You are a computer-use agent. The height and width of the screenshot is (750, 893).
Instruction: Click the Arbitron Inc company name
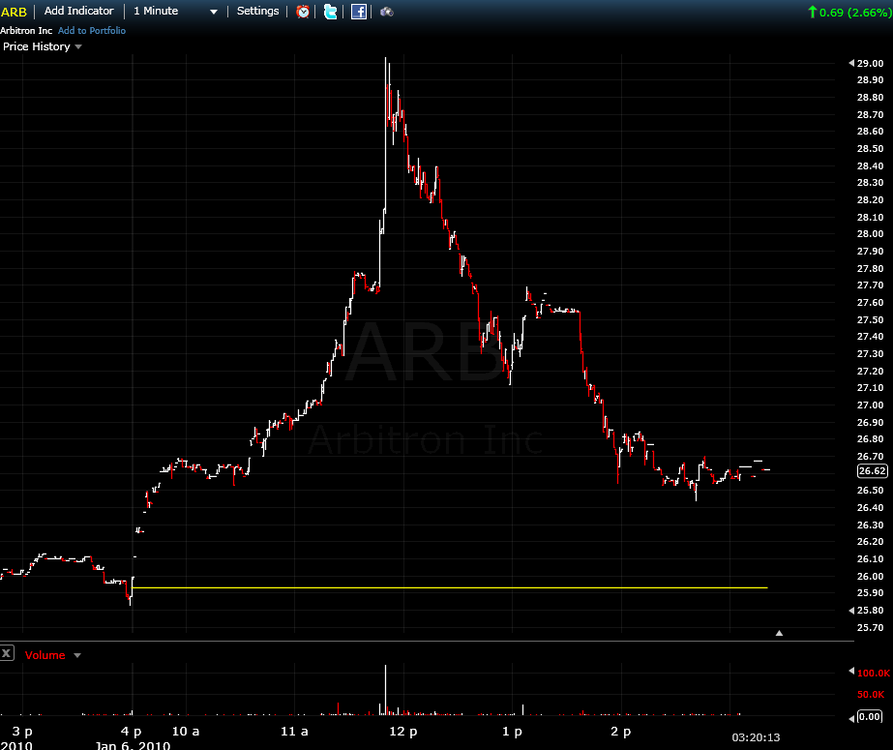(x=26, y=31)
